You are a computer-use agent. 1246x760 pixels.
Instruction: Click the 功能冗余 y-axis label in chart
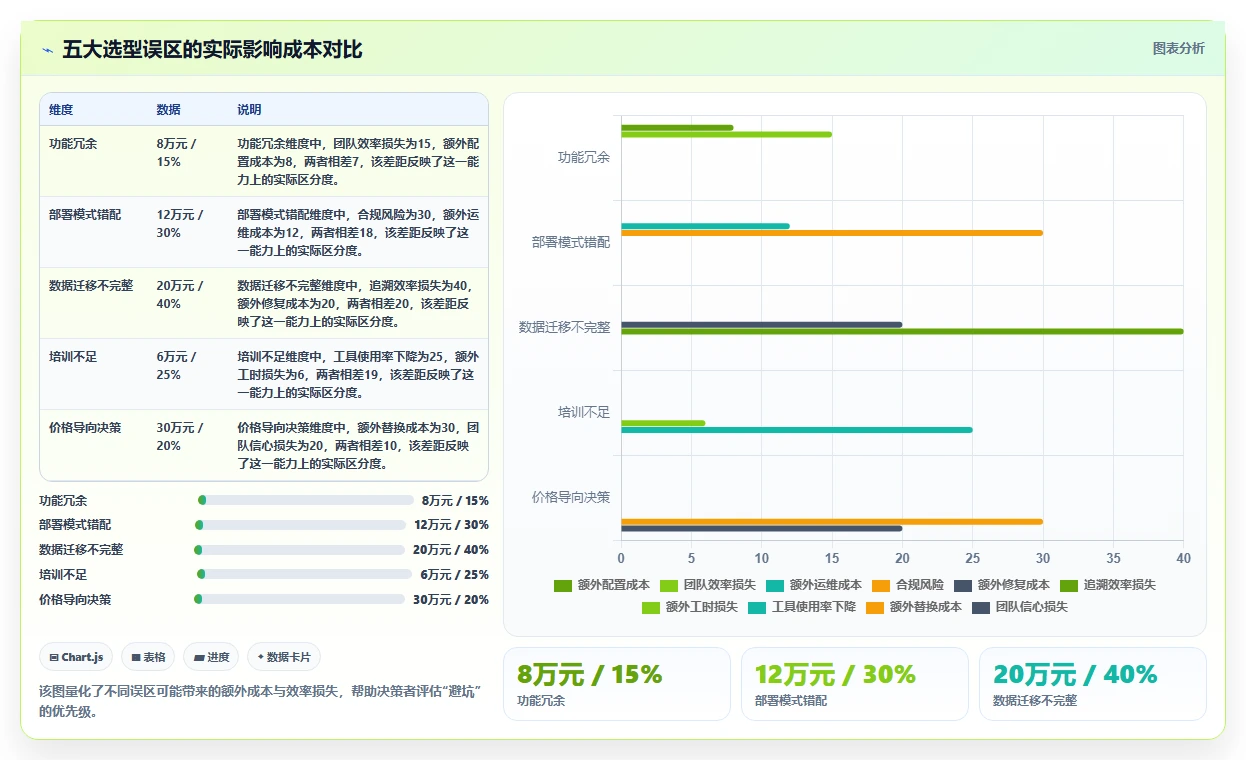click(x=584, y=157)
